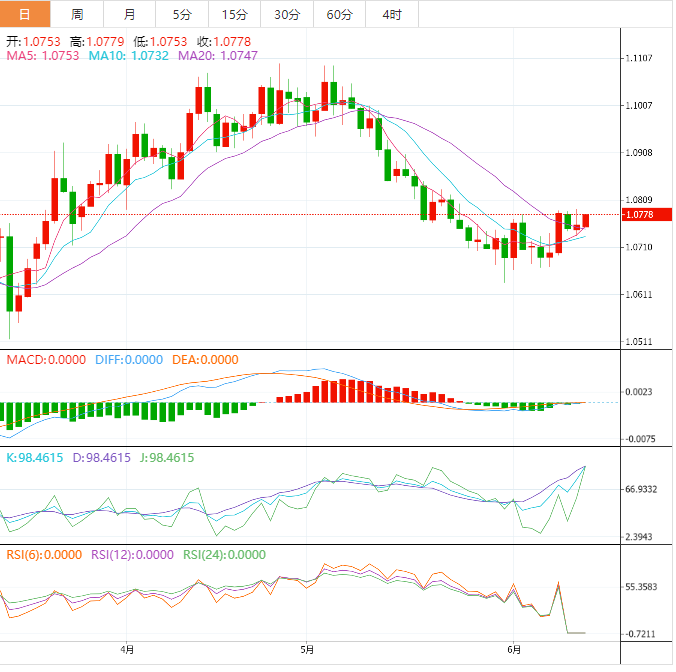
Task: Click the 2.3943 KDJ axis label
Action: tap(639, 537)
